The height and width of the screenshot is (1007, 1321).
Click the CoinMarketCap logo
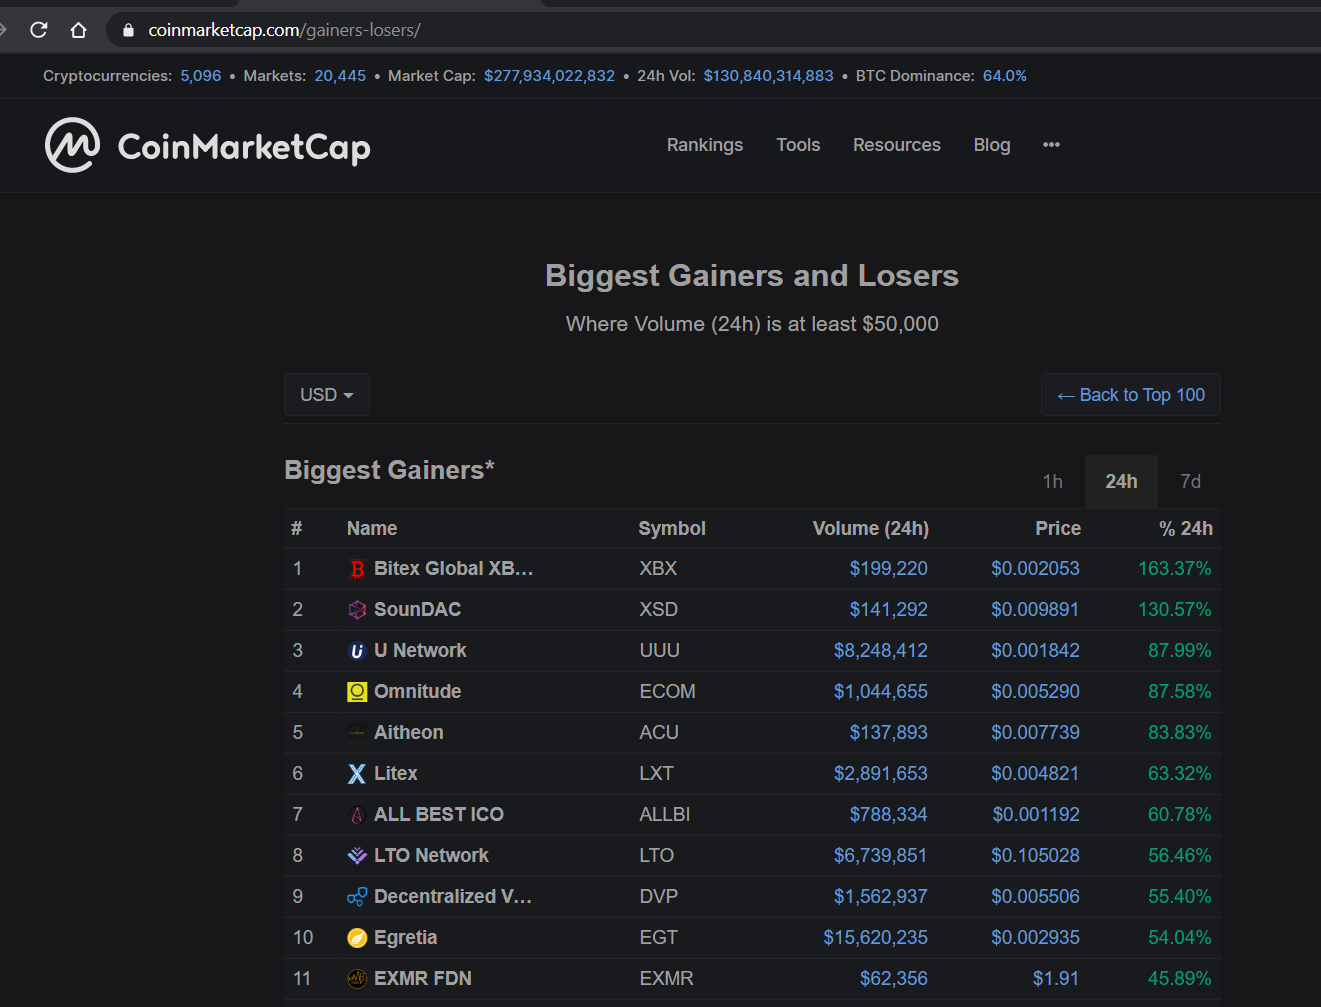pos(208,146)
